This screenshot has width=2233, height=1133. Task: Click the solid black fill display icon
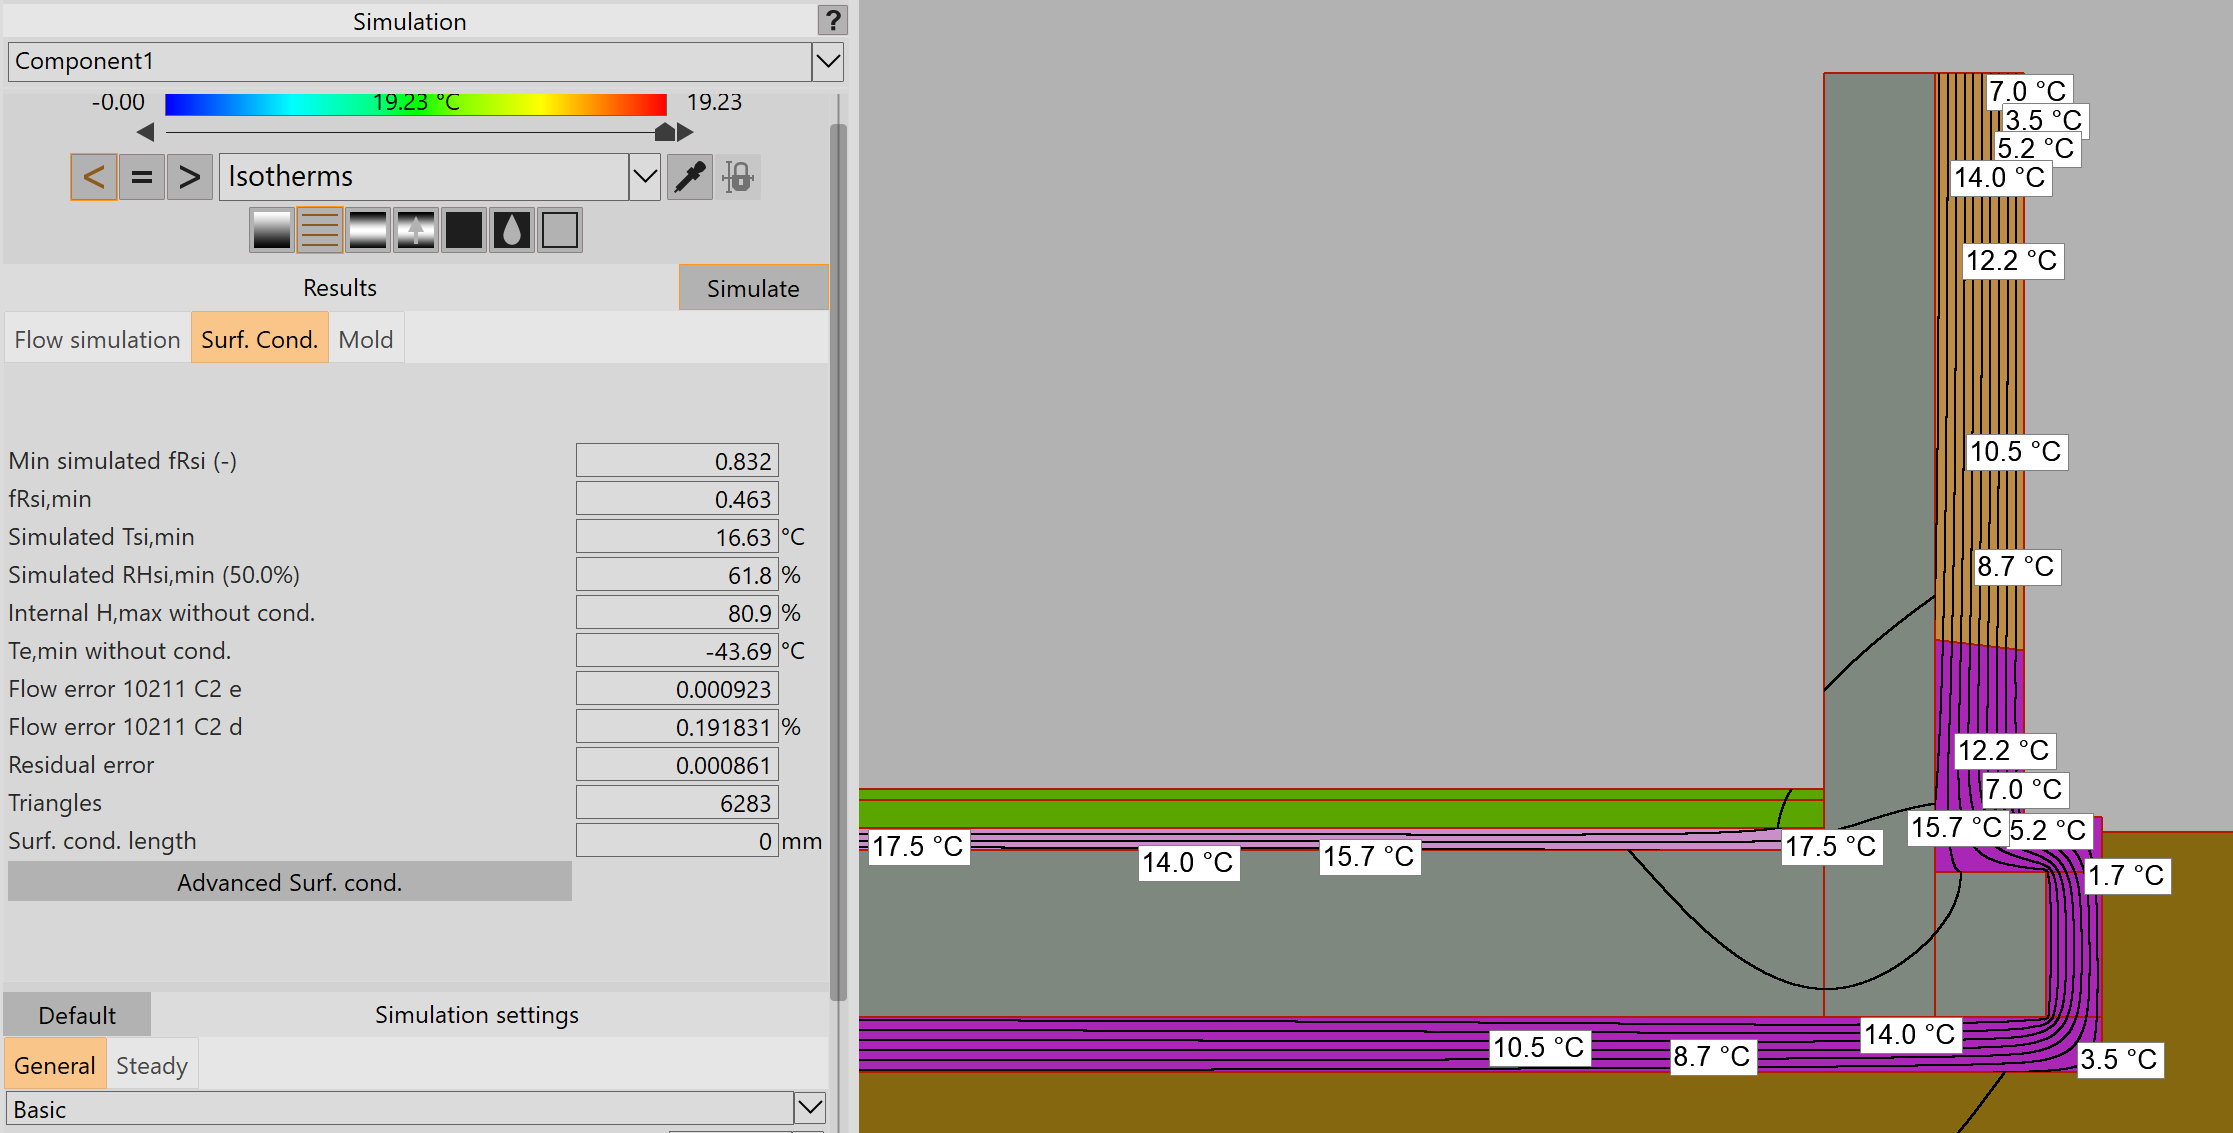tap(463, 229)
